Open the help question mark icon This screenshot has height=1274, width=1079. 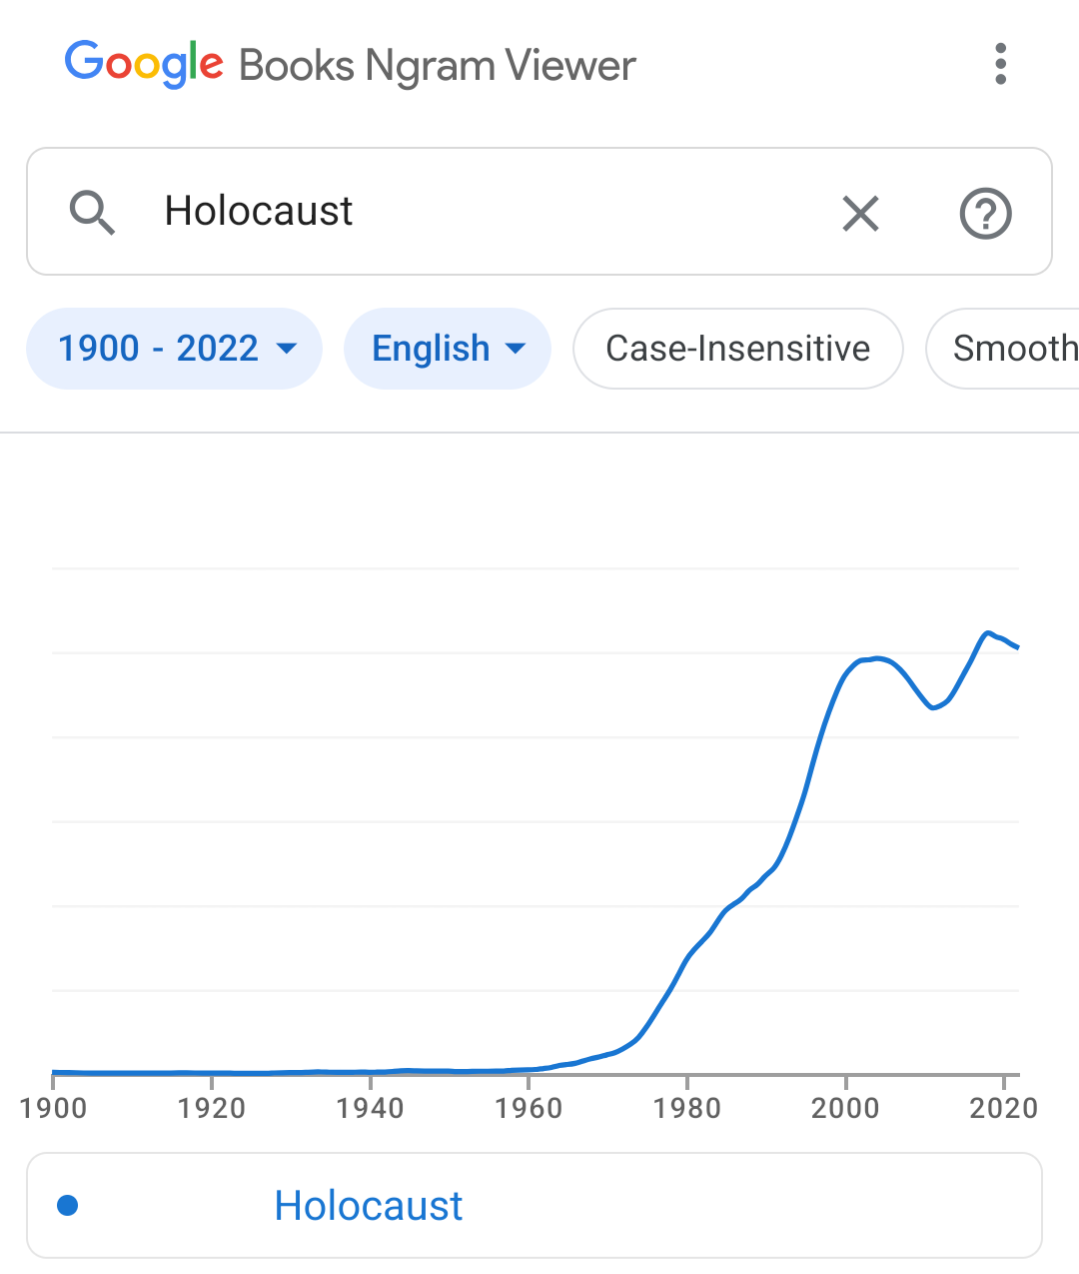(x=986, y=213)
